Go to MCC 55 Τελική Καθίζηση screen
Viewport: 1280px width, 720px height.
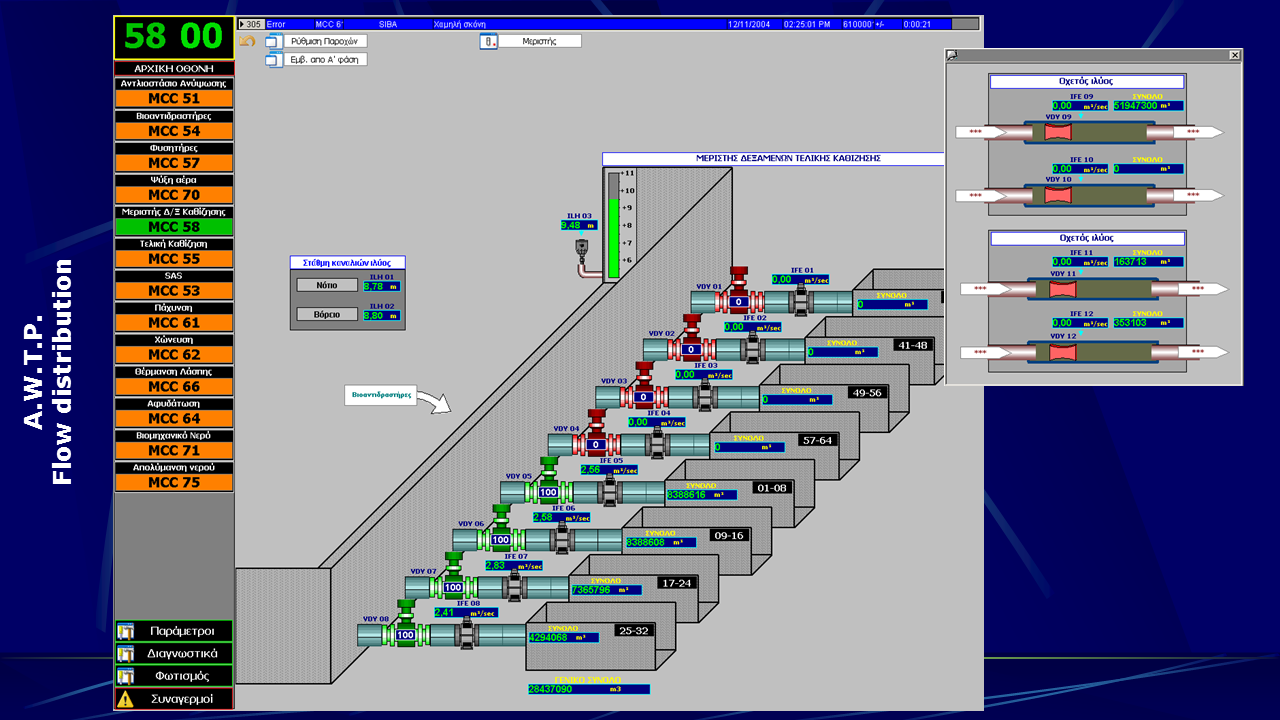(174, 259)
